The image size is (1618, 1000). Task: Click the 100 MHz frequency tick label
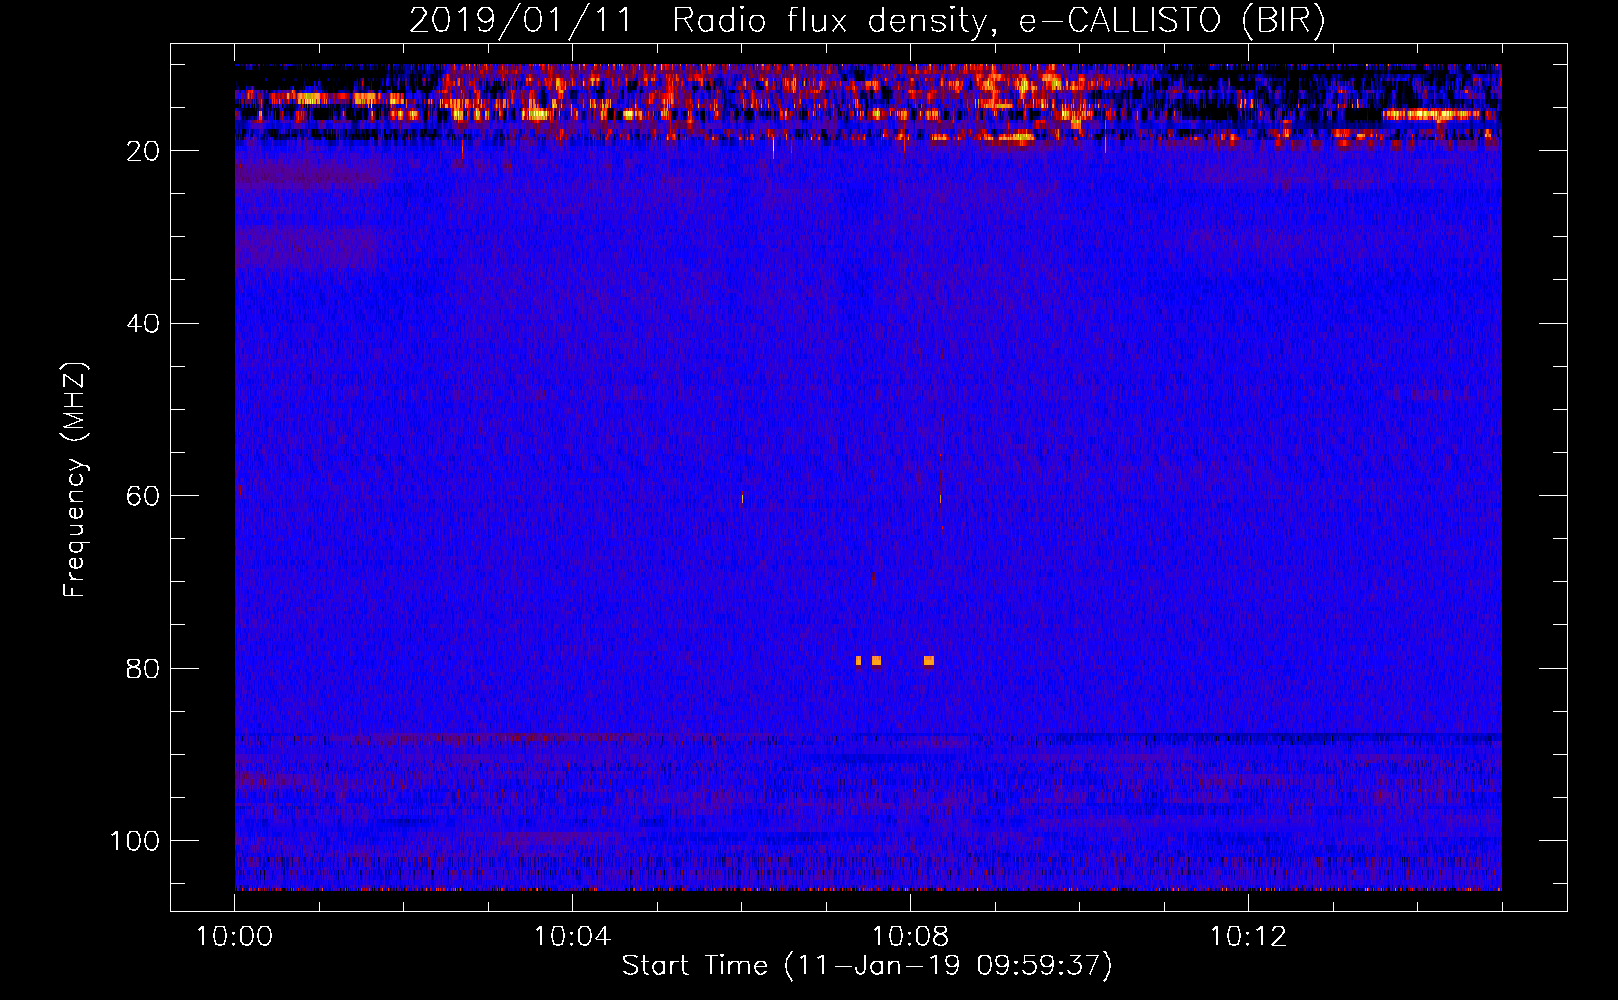click(135, 841)
